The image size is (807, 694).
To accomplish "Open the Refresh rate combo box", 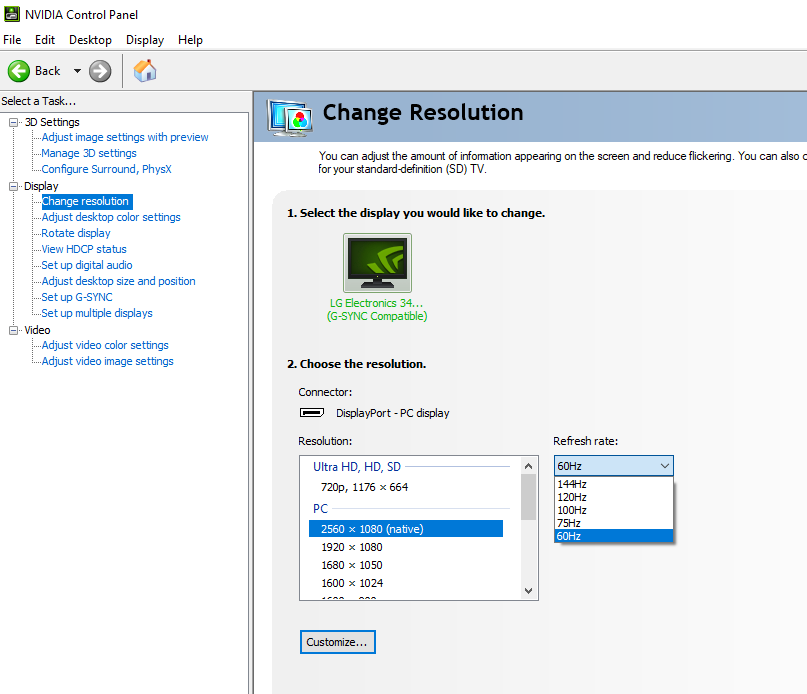I will pyautogui.click(x=613, y=466).
